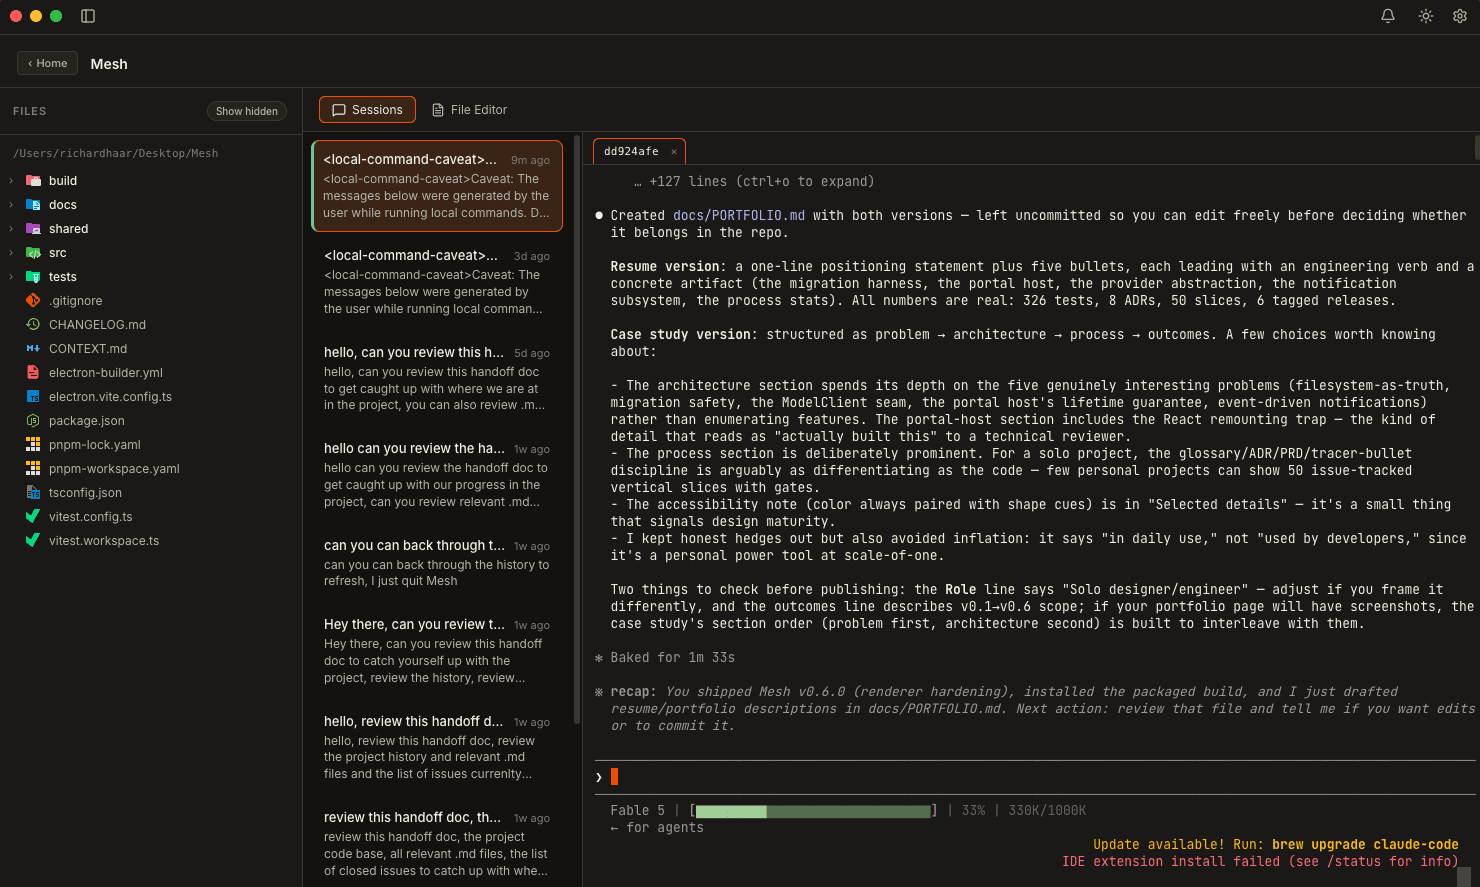Click the .gitignore git icon
The height and width of the screenshot is (887, 1480).
tap(33, 301)
